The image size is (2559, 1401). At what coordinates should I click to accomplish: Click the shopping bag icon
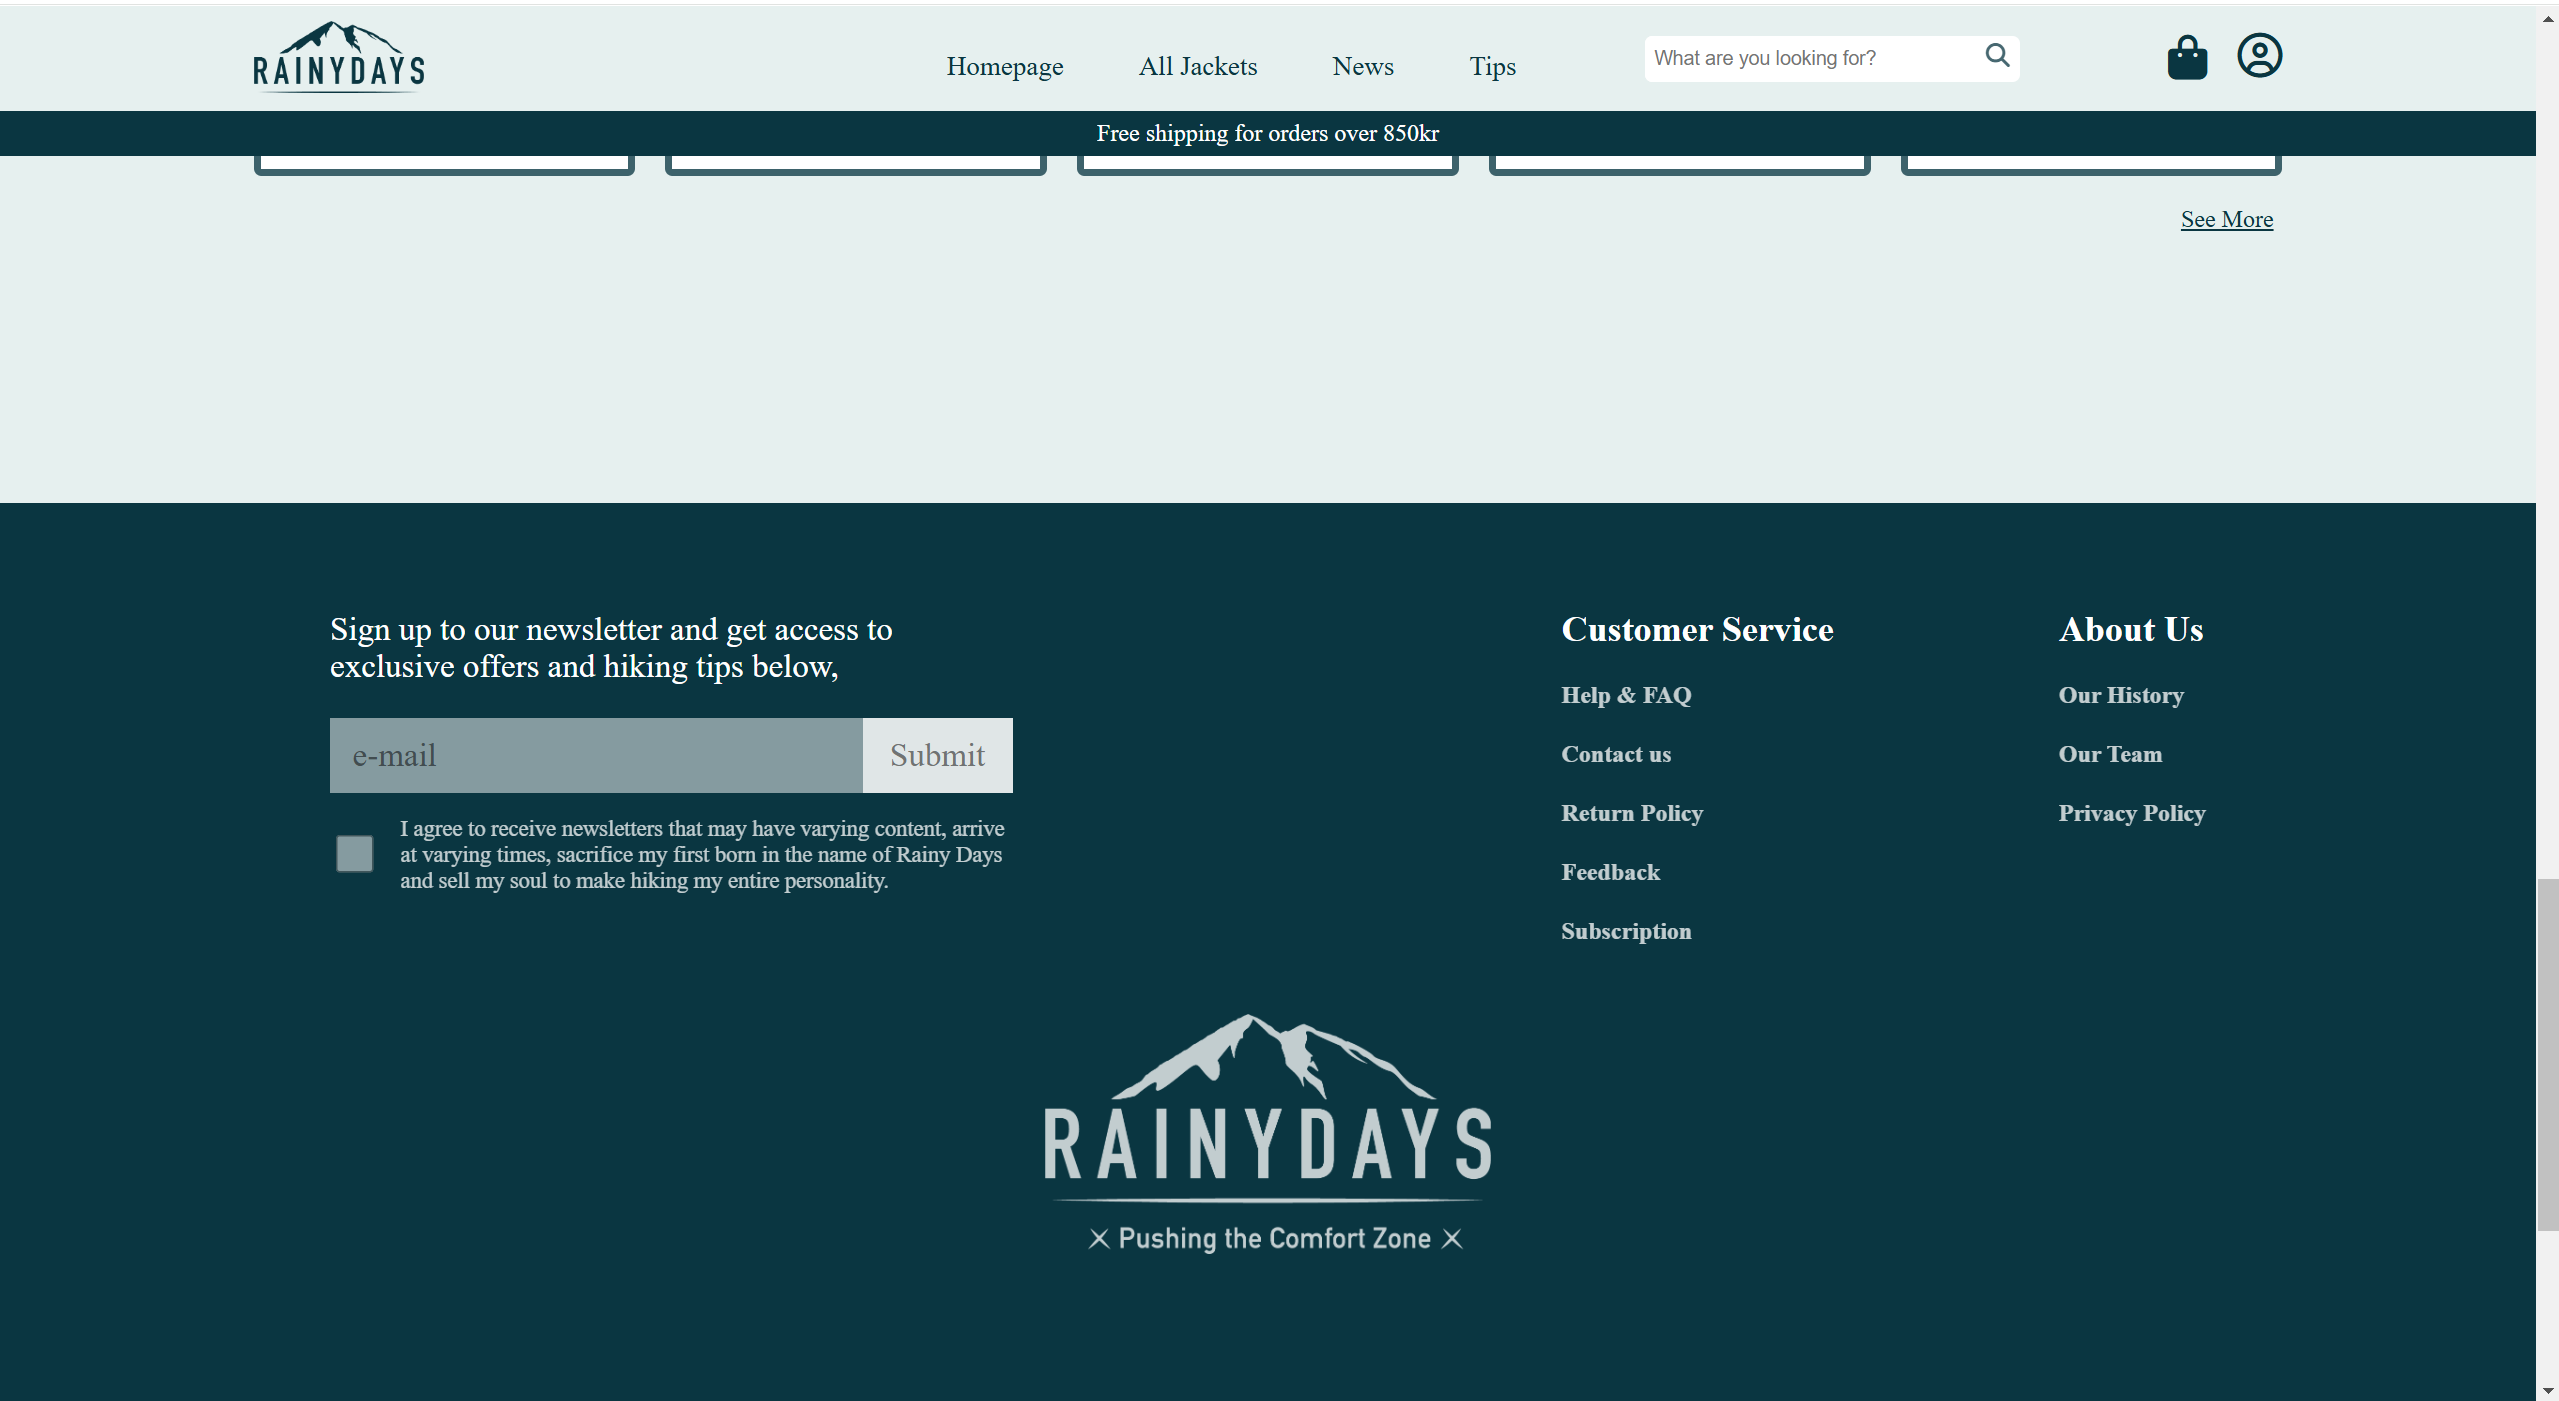[2187, 55]
